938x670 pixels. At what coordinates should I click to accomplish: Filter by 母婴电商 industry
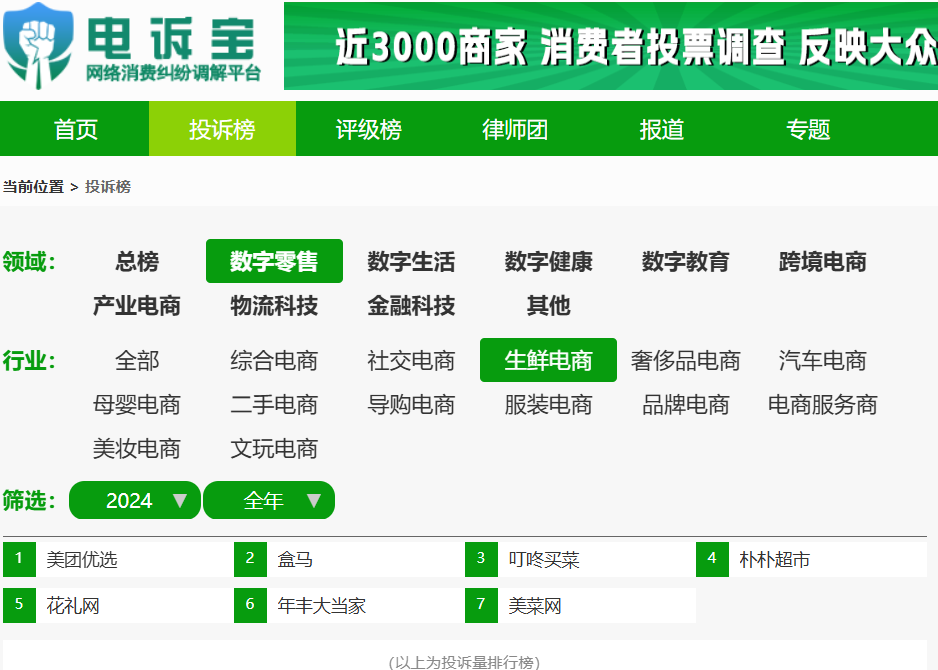tap(137, 405)
